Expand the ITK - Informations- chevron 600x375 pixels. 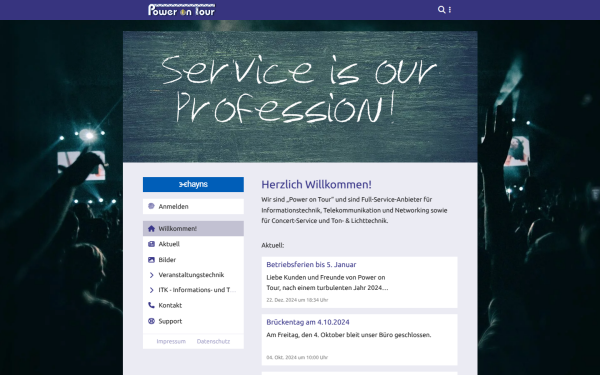151,290
